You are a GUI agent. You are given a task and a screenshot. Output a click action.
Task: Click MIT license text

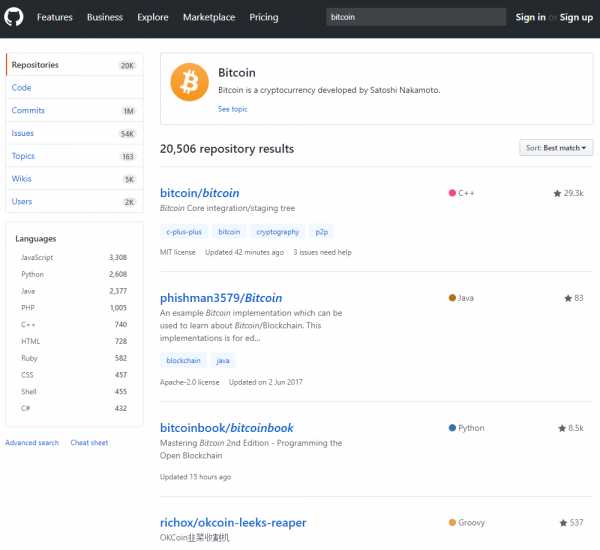pos(178,252)
